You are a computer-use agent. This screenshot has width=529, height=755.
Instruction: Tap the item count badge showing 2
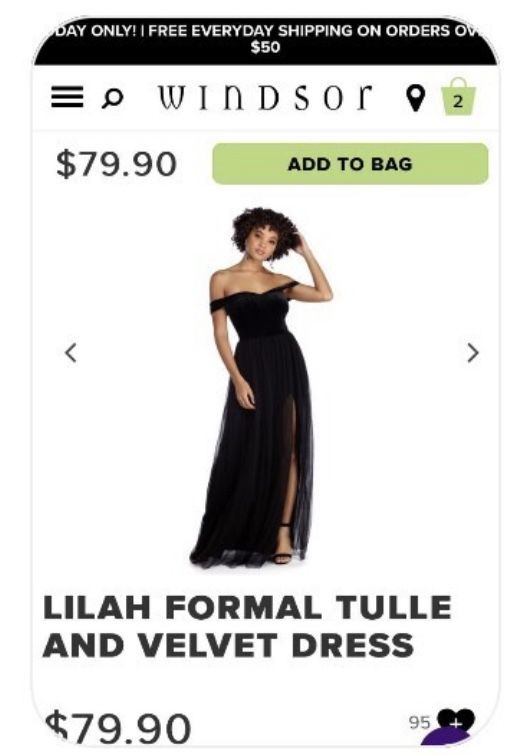[x=458, y=102]
